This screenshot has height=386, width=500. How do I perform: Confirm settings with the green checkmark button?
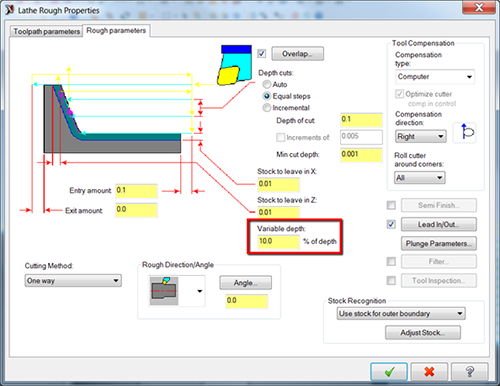(x=389, y=372)
